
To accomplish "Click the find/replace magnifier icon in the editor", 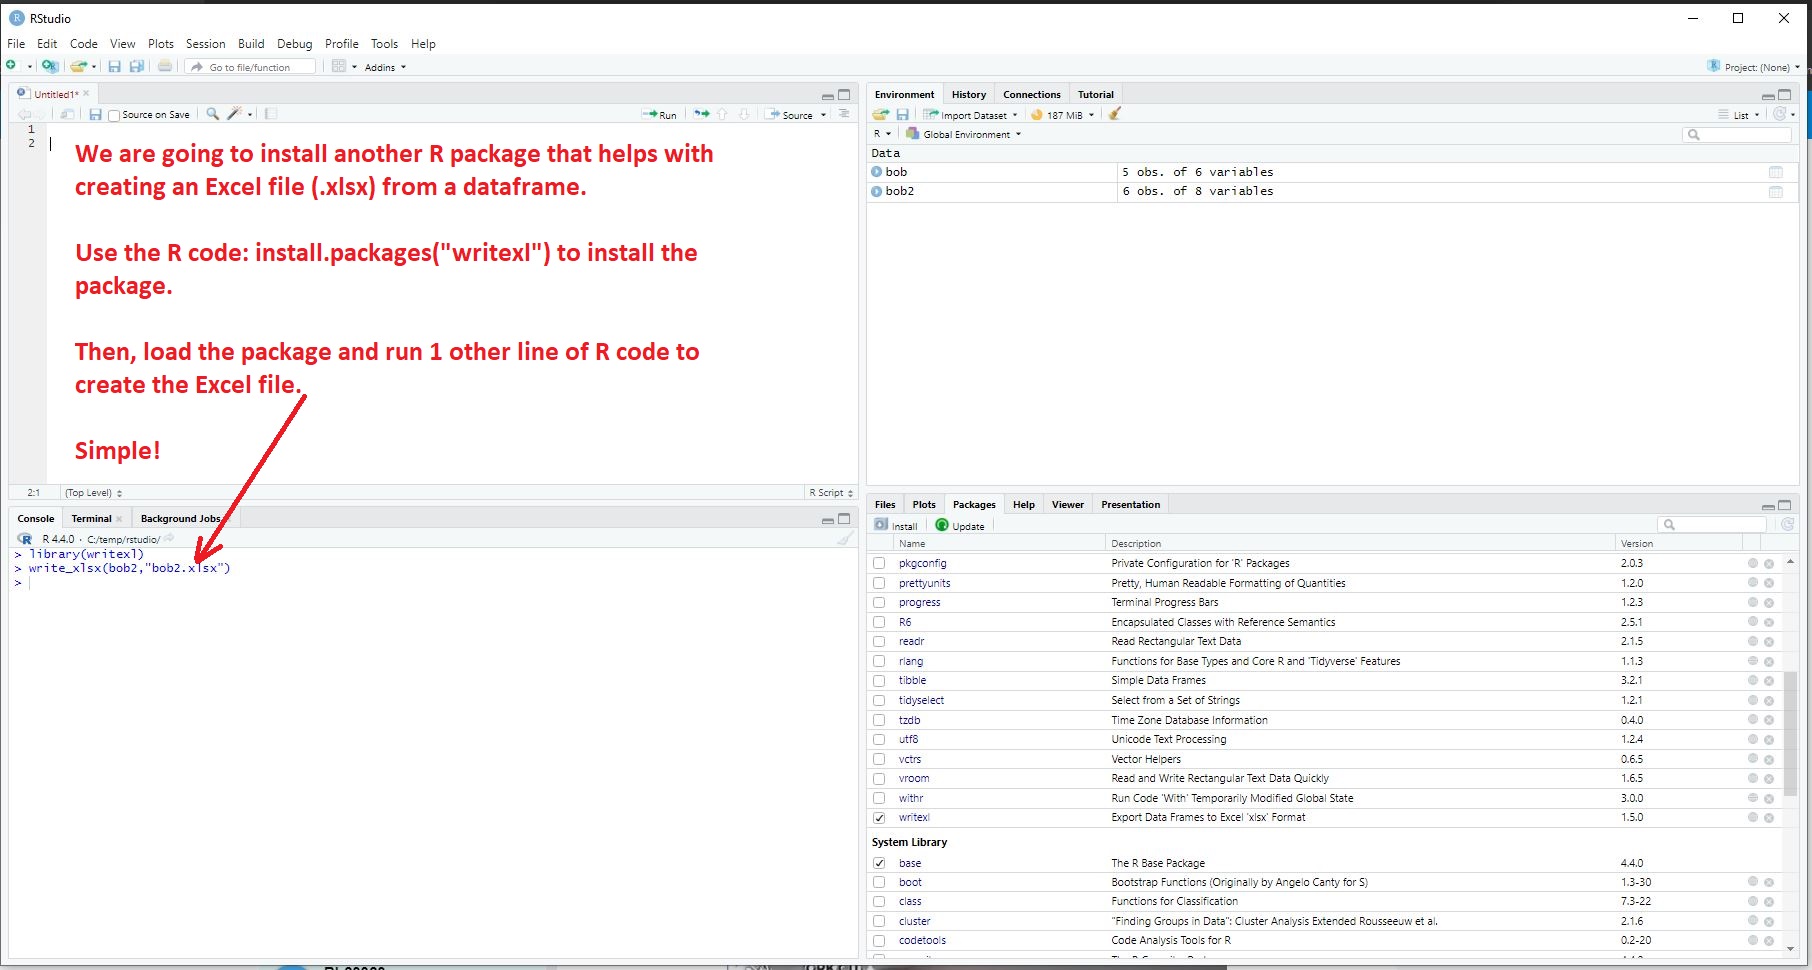I will pos(212,114).
